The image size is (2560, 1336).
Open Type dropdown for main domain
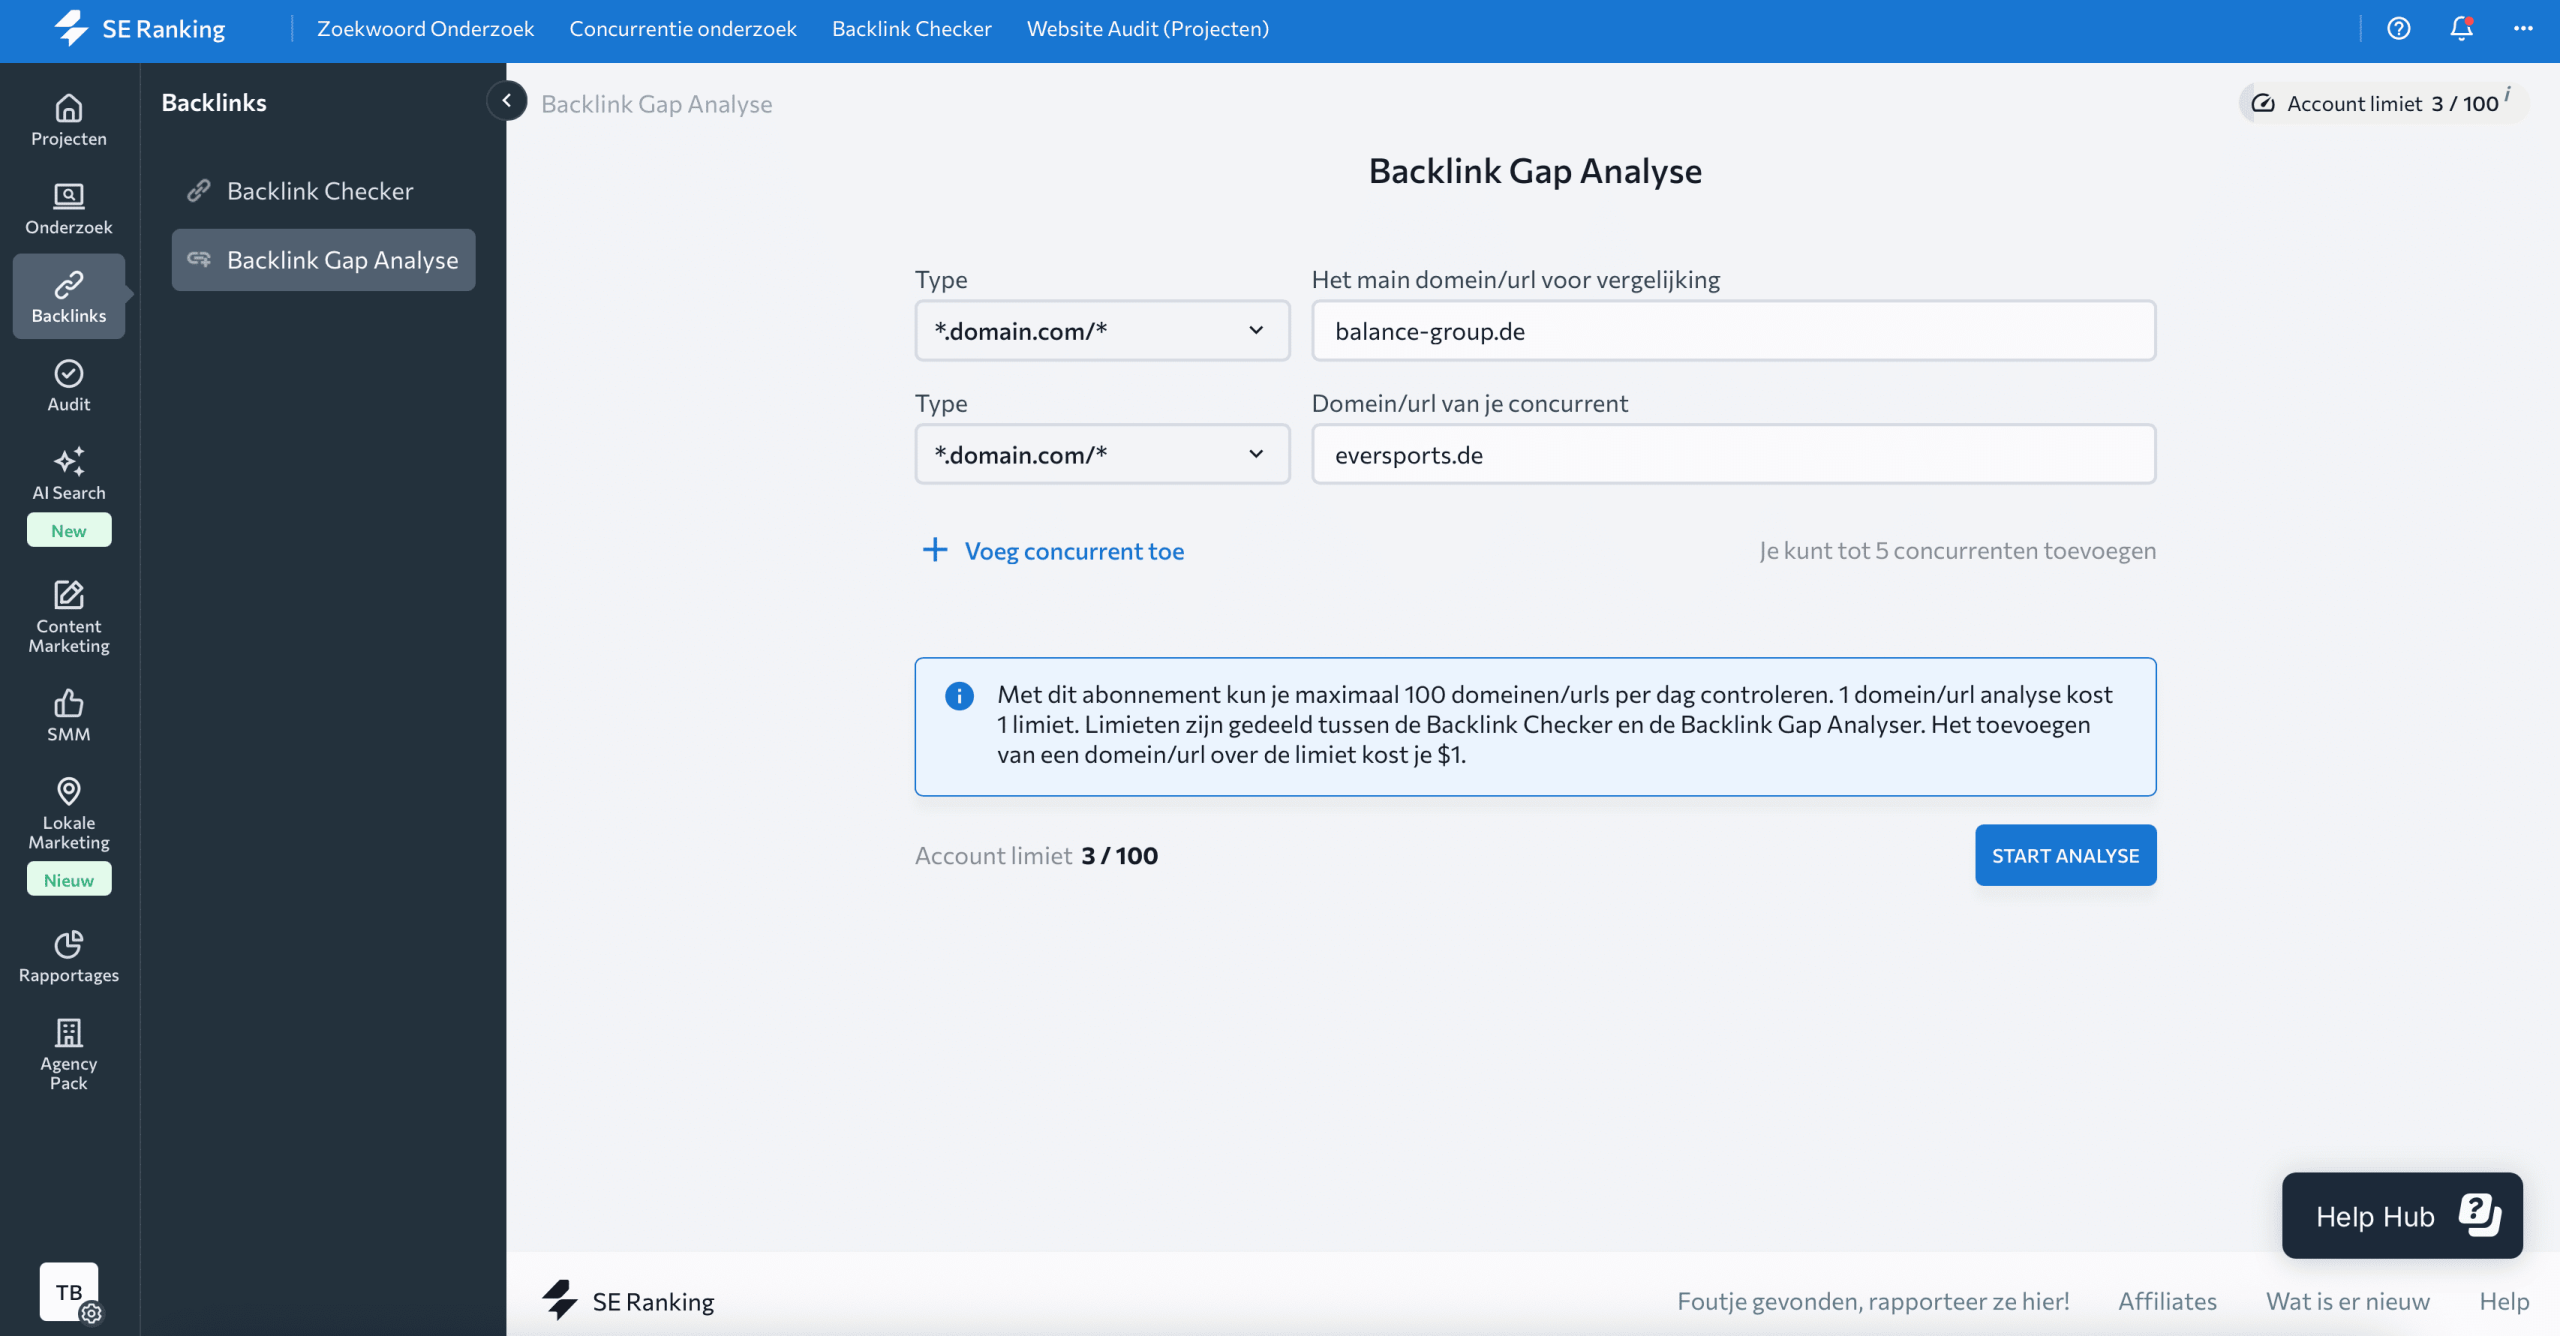tap(1102, 330)
